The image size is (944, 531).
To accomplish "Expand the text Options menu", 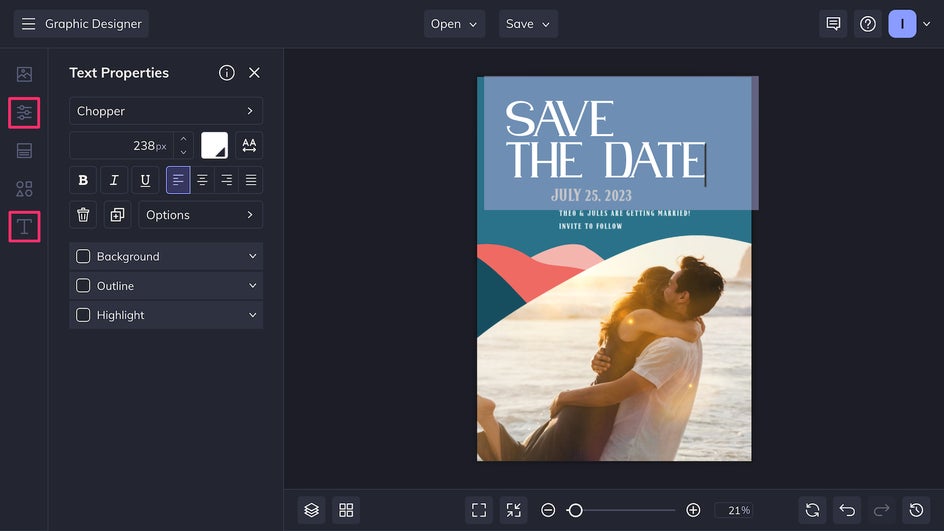I will [x=200, y=215].
